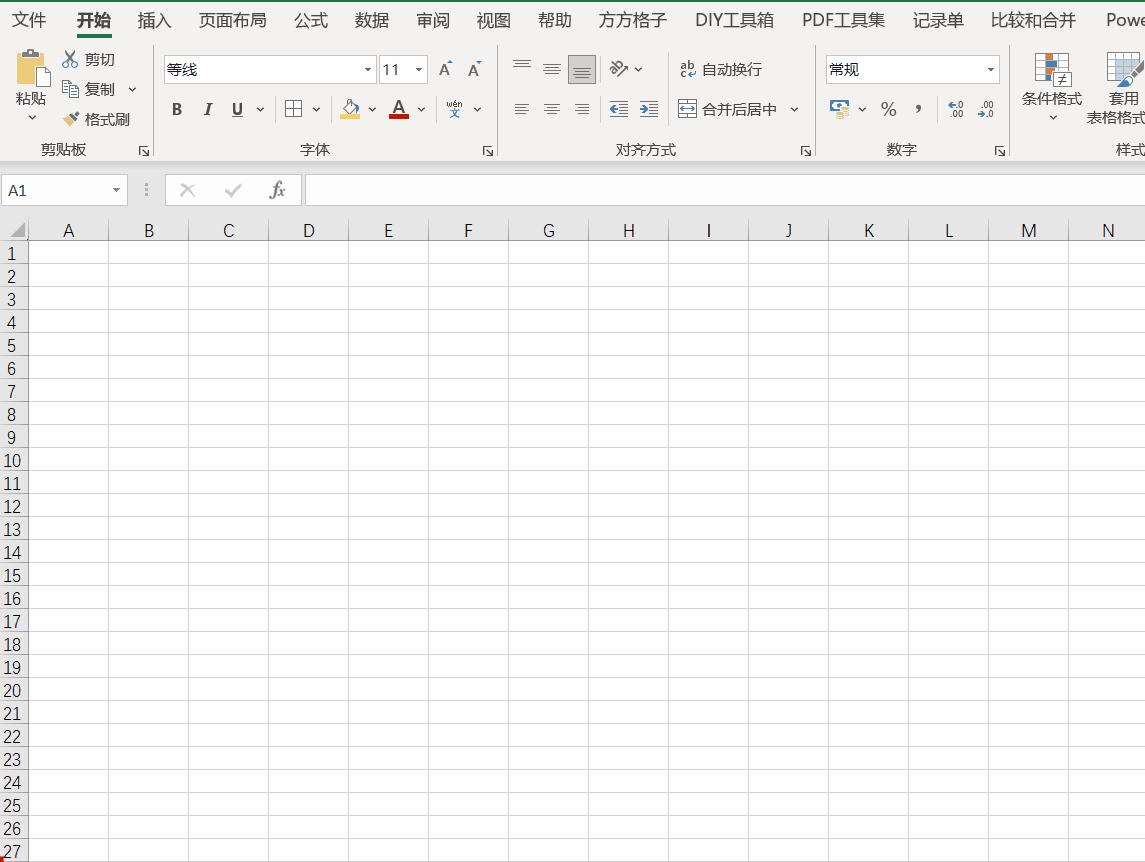
Task: Increase font size with the larger A icon
Action: 445,69
